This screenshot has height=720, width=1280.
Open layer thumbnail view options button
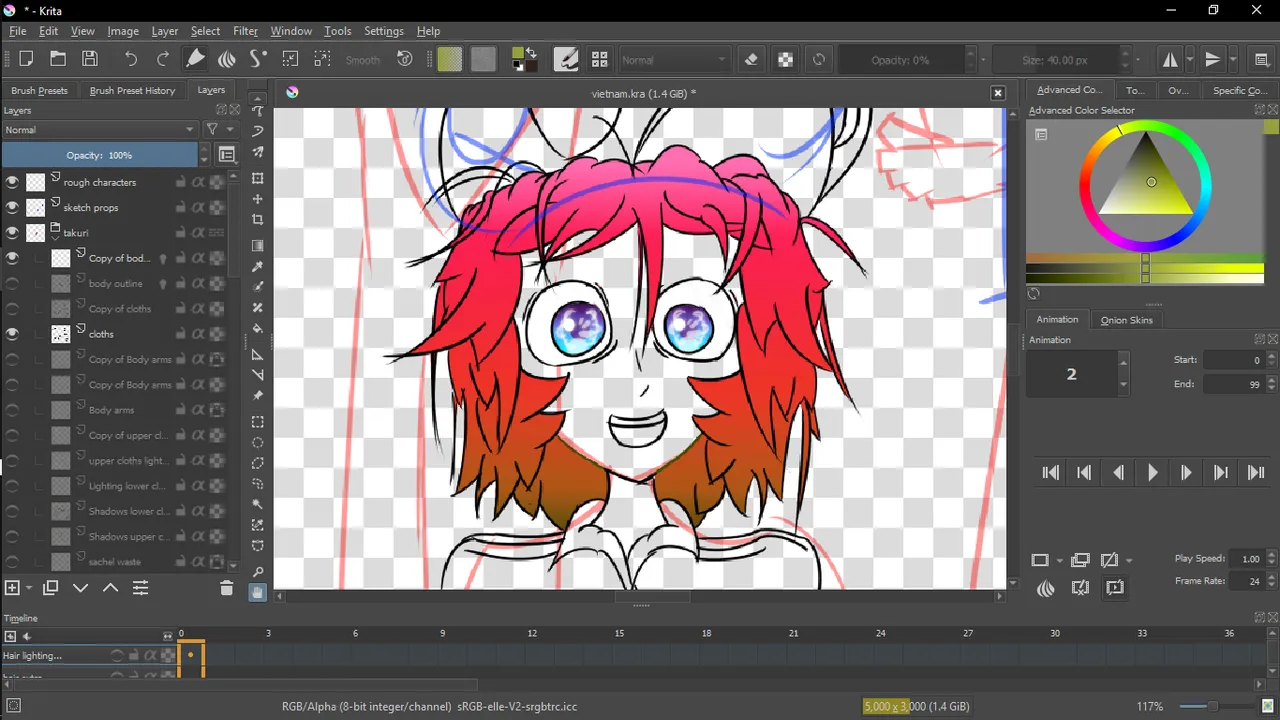pyautogui.click(x=227, y=155)
